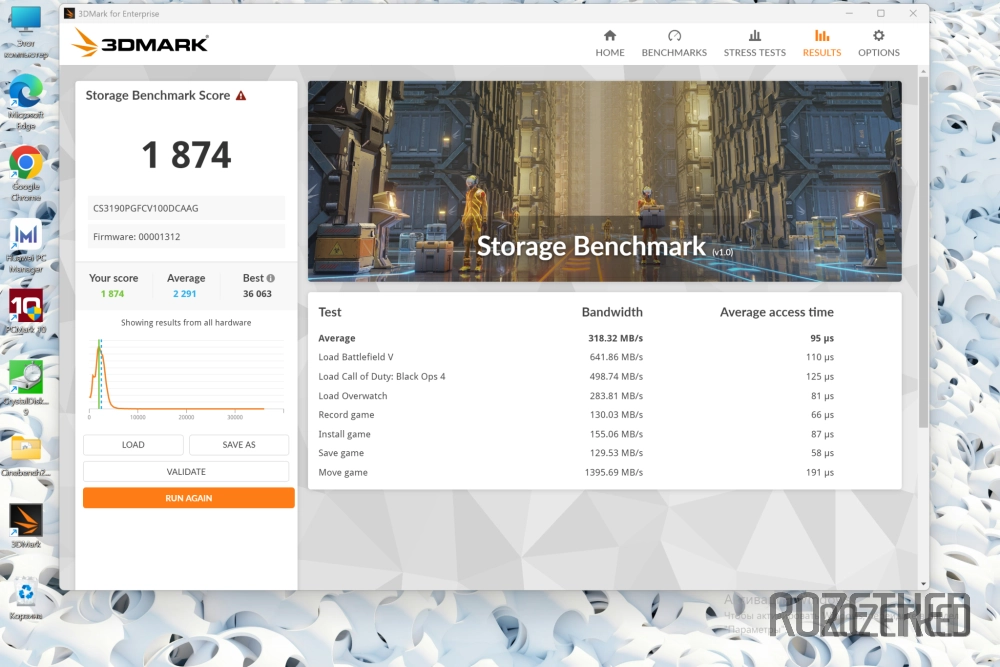Click the red warning triangle beside score title
Image resolution: width=1000 pixels, height=667 pixels.
(x=240, y=96)
